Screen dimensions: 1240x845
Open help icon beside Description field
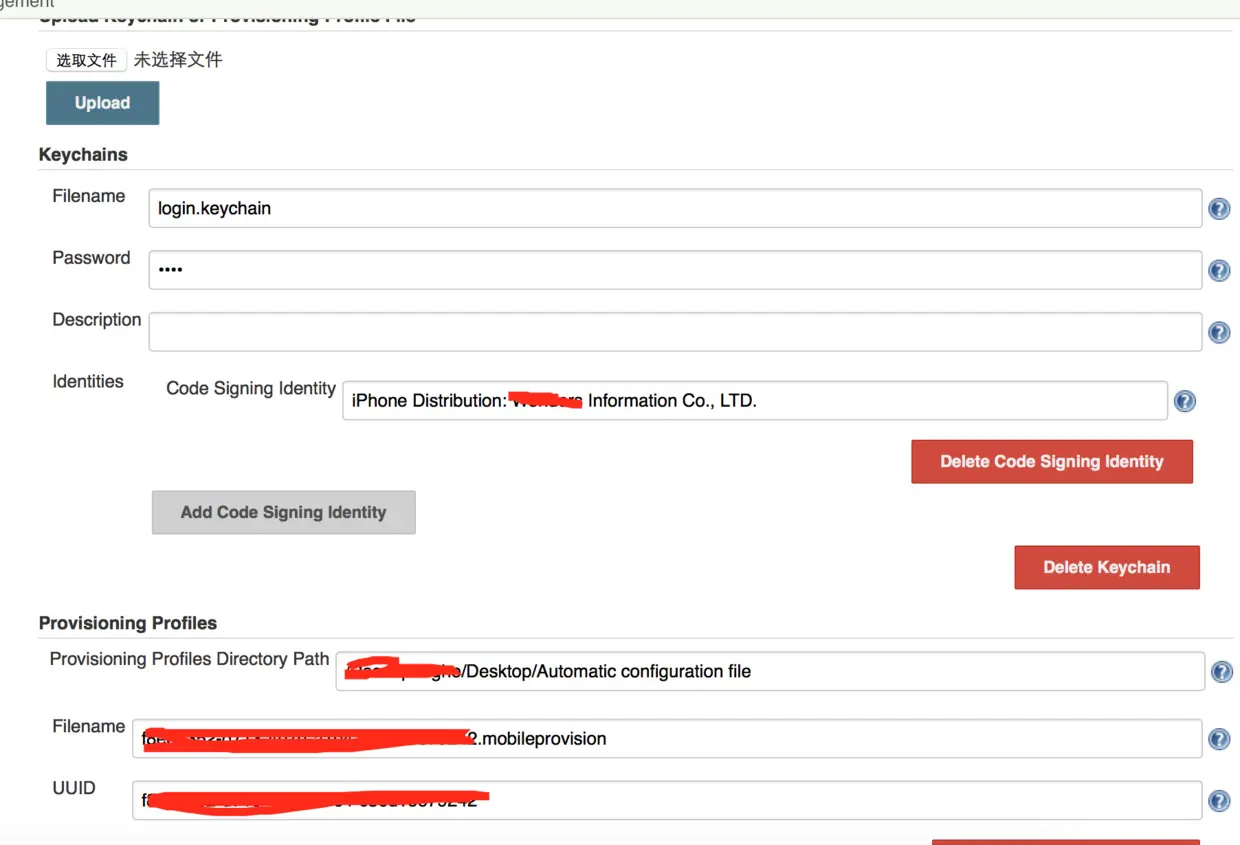click(1219, 333)
